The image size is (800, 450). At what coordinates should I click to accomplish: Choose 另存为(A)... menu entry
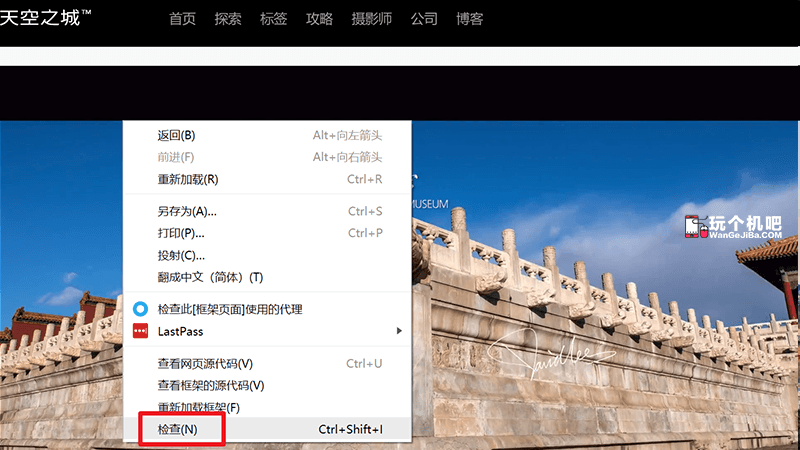coord(187,211)
